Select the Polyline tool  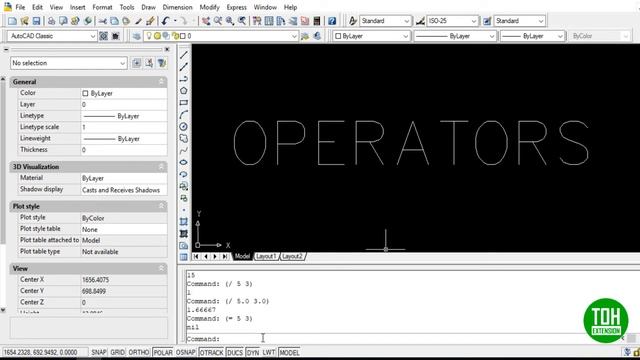tap(184, 79)
